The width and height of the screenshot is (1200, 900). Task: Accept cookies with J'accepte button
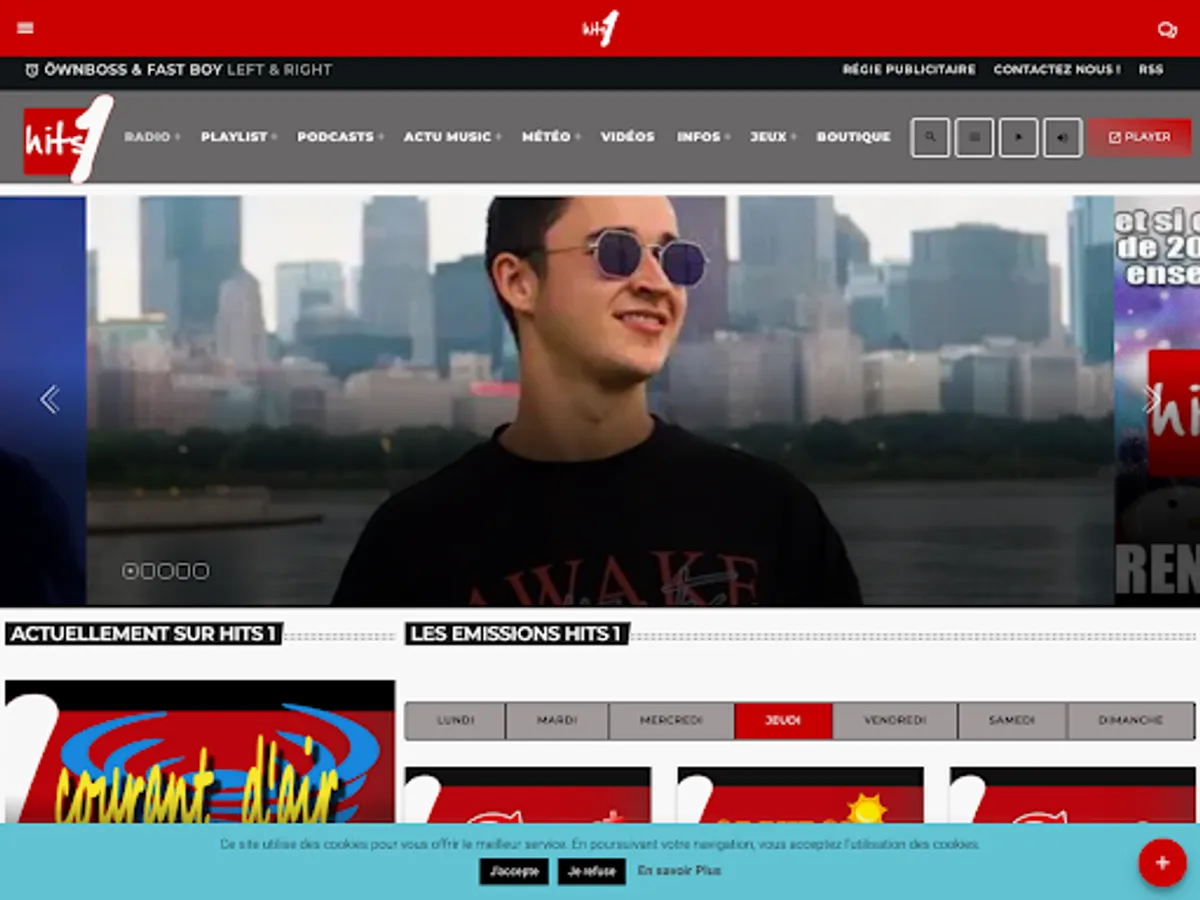[x=514, y=871]
